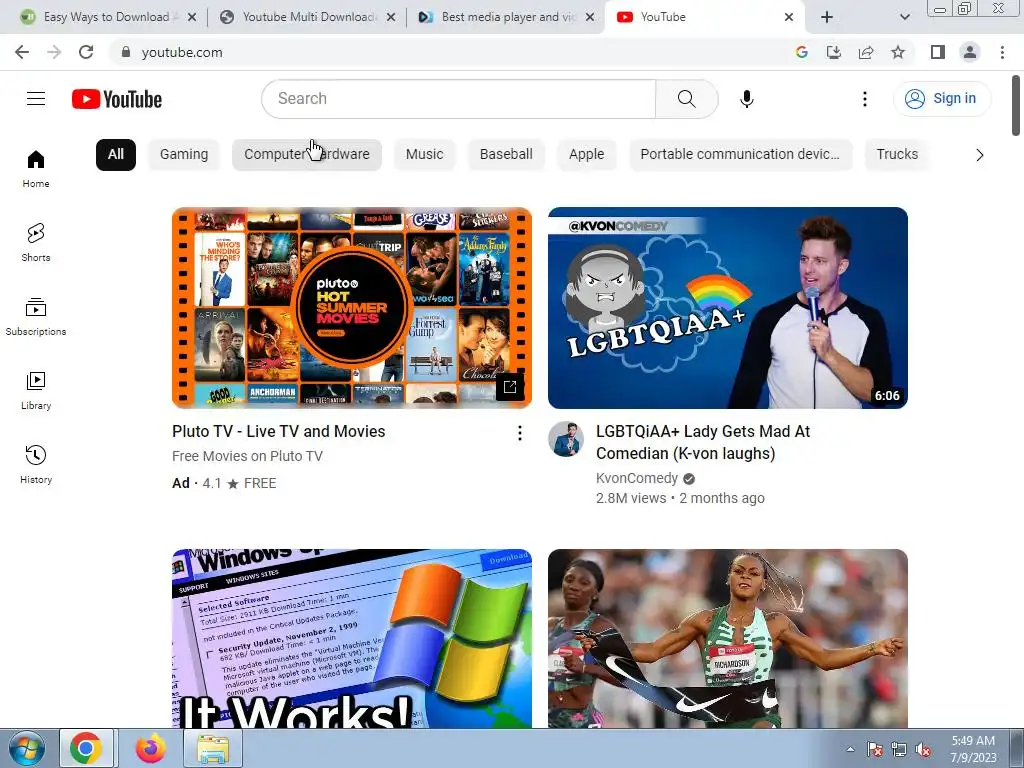The width and height of the screenshot is (1024, 768).
Task: Start voice search with microphone icon
Action: pos(746,99)
